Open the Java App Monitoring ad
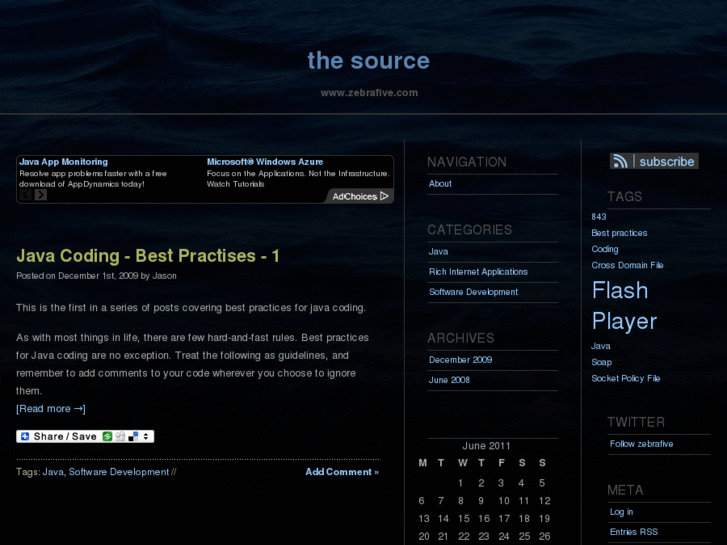727x545 pixels. tap(64, 162)
